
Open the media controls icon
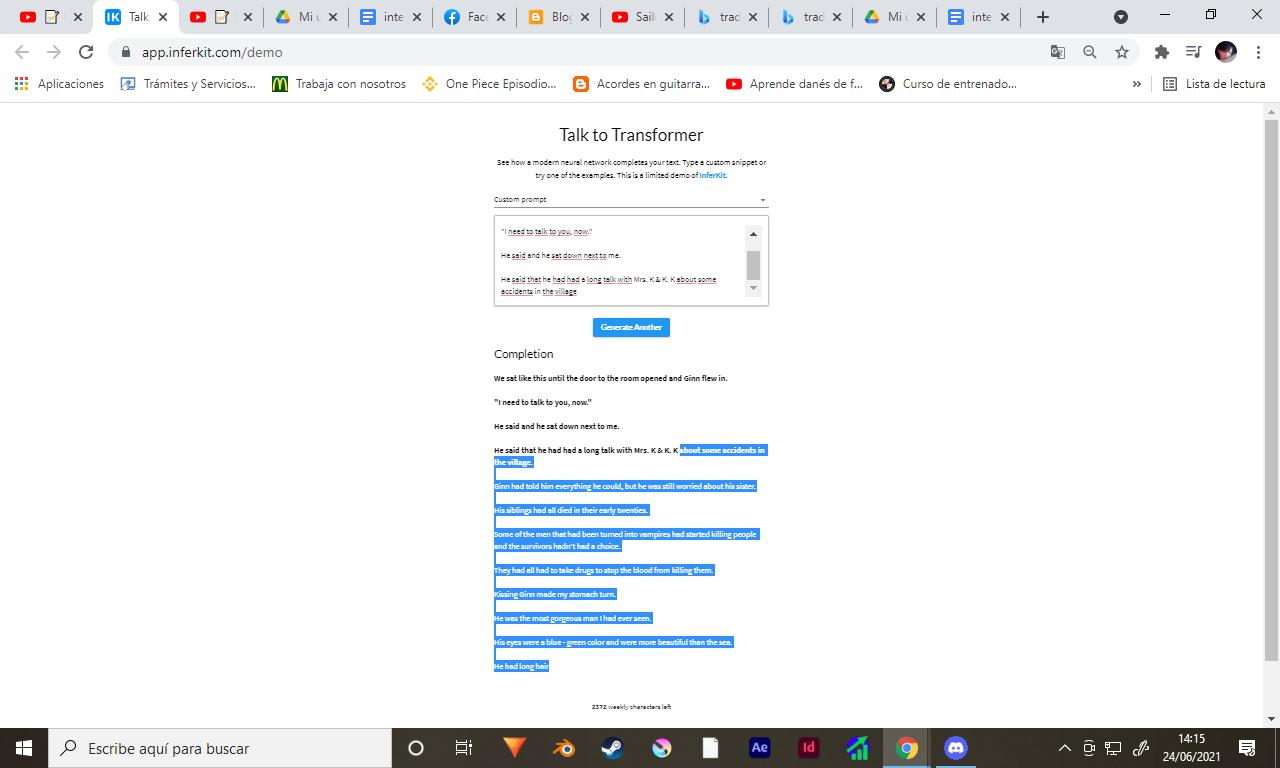[1193, 52]
